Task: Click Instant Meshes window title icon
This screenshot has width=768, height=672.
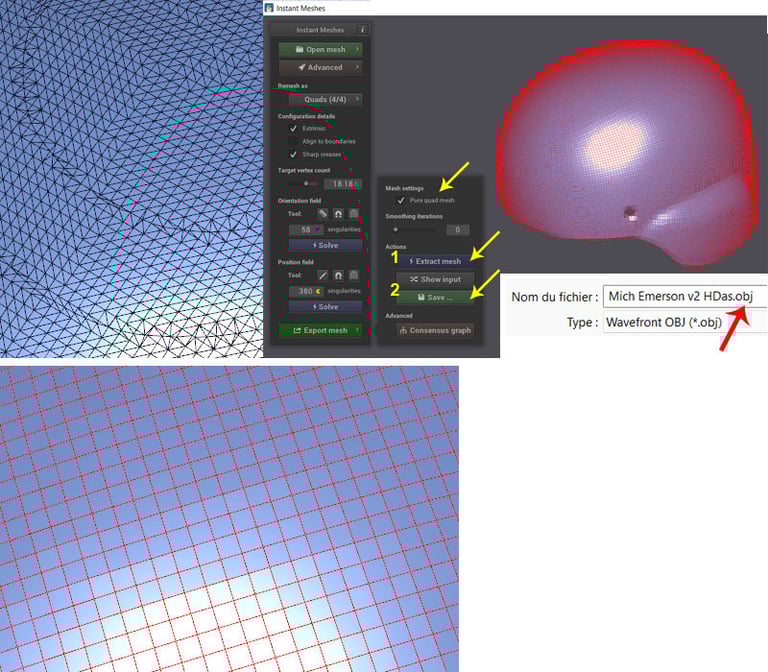Action: [269, 8]
